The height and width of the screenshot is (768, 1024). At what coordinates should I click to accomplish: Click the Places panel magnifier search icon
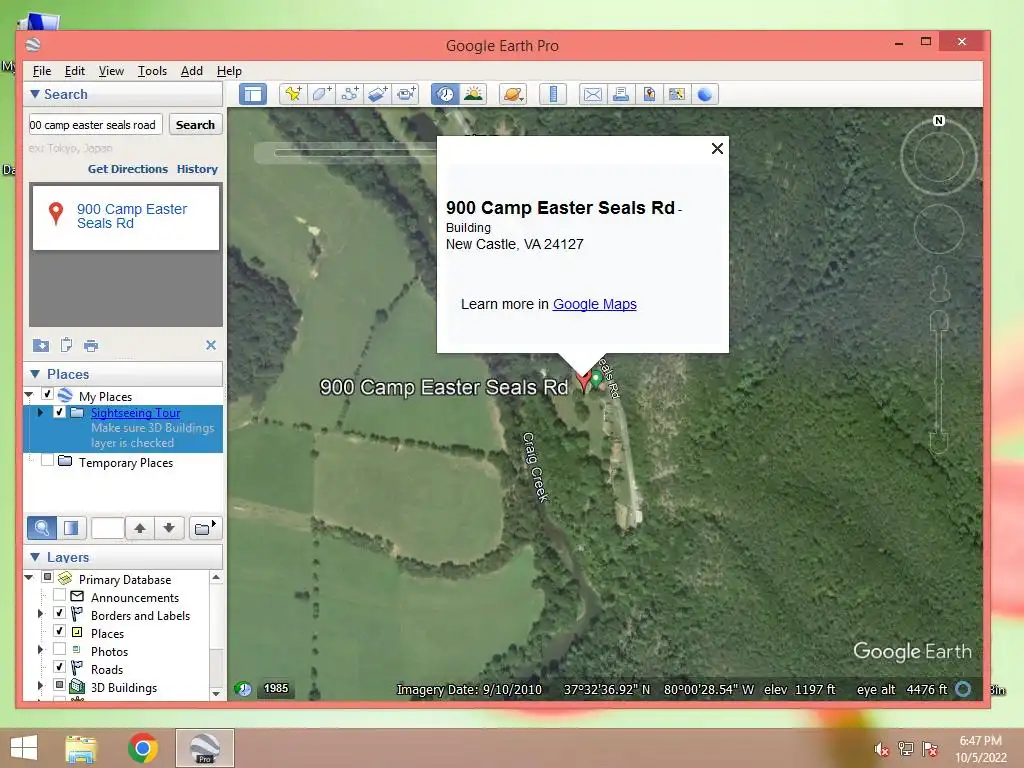pos(42,528)
